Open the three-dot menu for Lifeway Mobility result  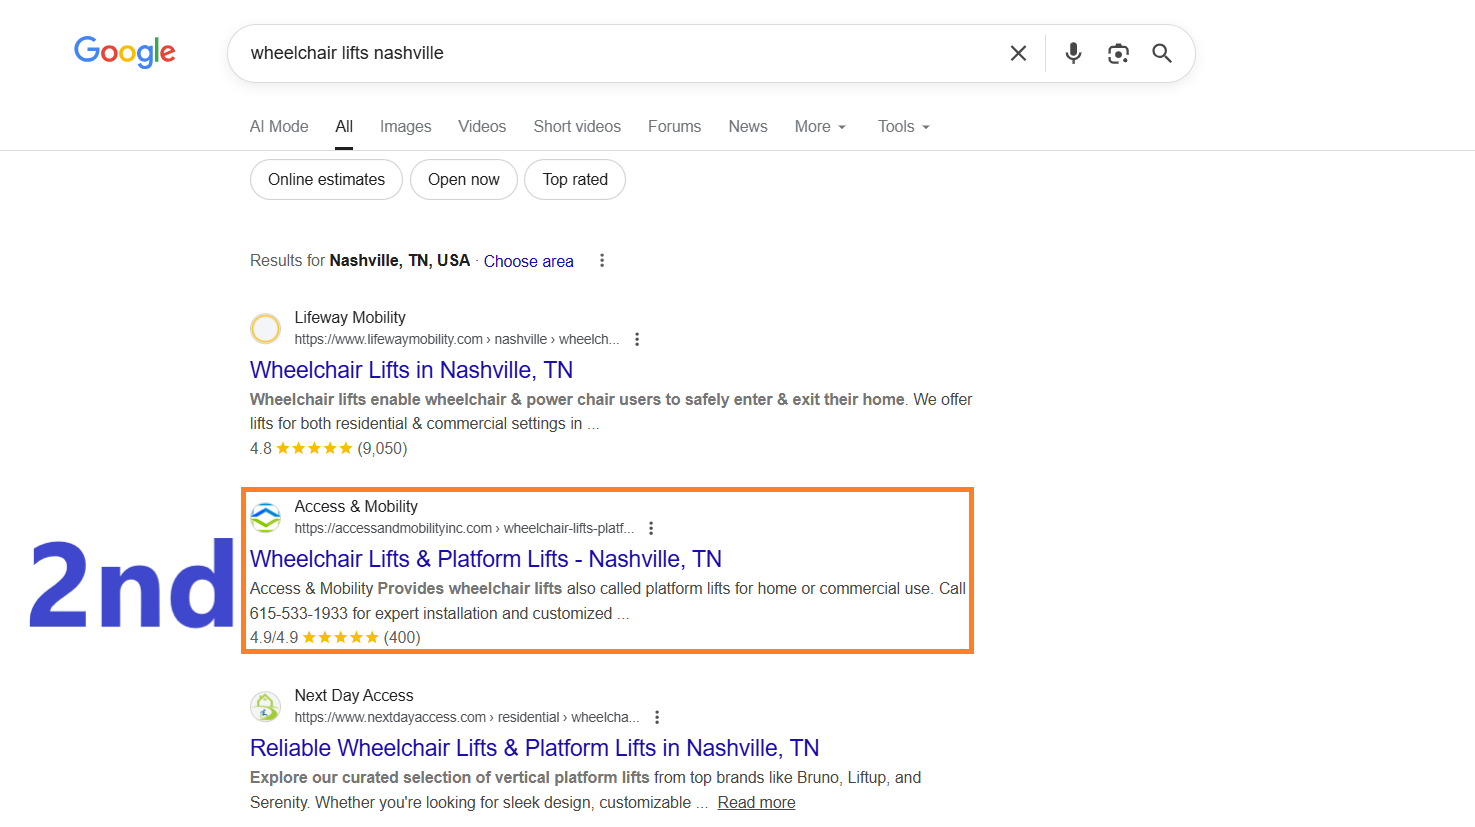(x=637, y=339)
